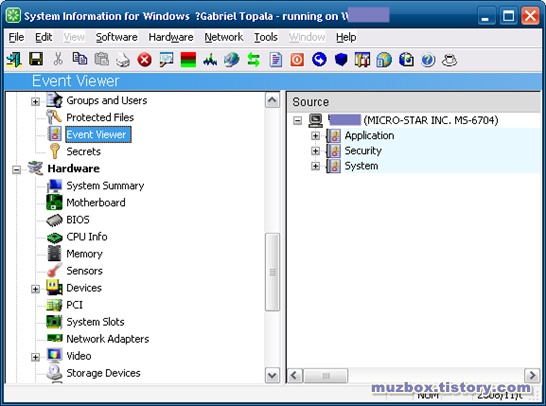
Task: Select Protected Files in the tree
Action: [x=100, y=117]
